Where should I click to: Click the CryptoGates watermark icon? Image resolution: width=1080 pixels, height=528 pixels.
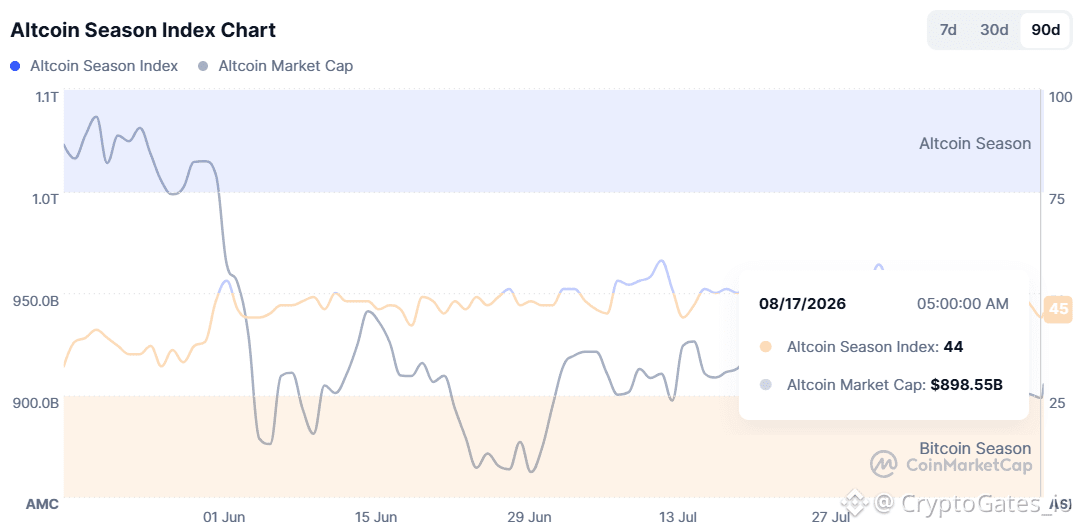(x=857, y=503)
